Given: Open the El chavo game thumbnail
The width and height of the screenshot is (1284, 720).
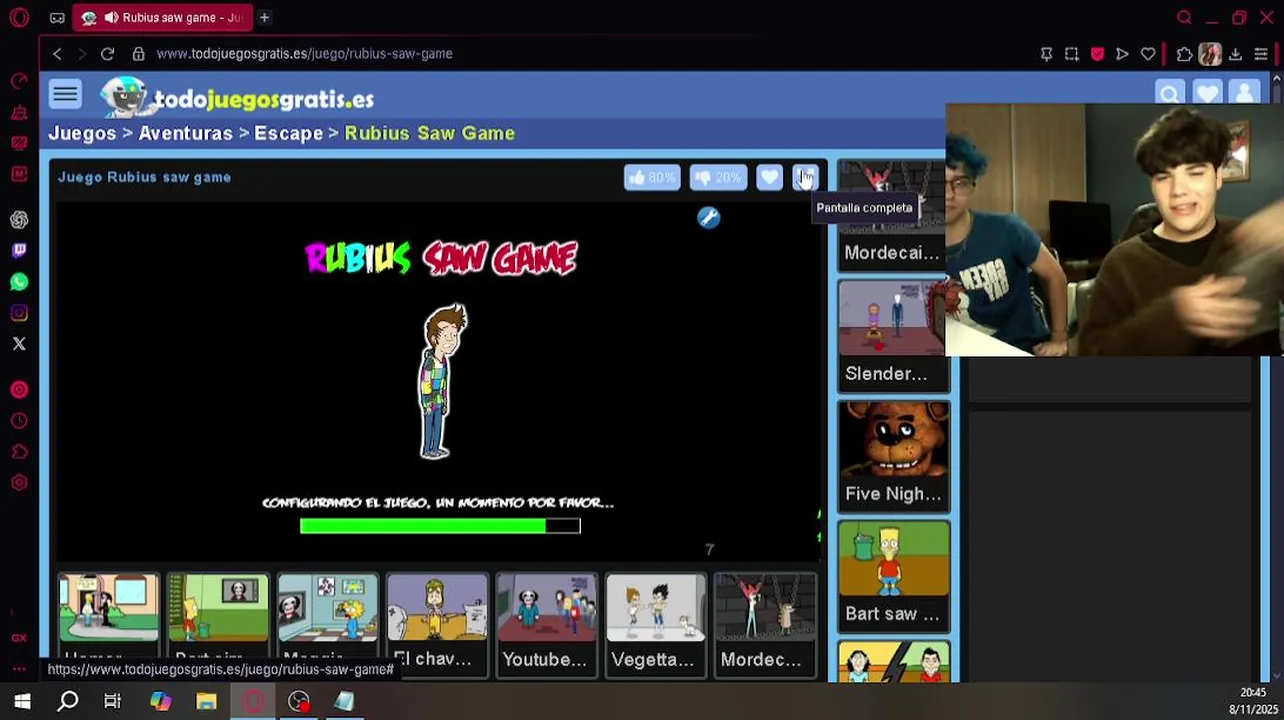Looking at the screenshot, I should [x=437, y=624].
